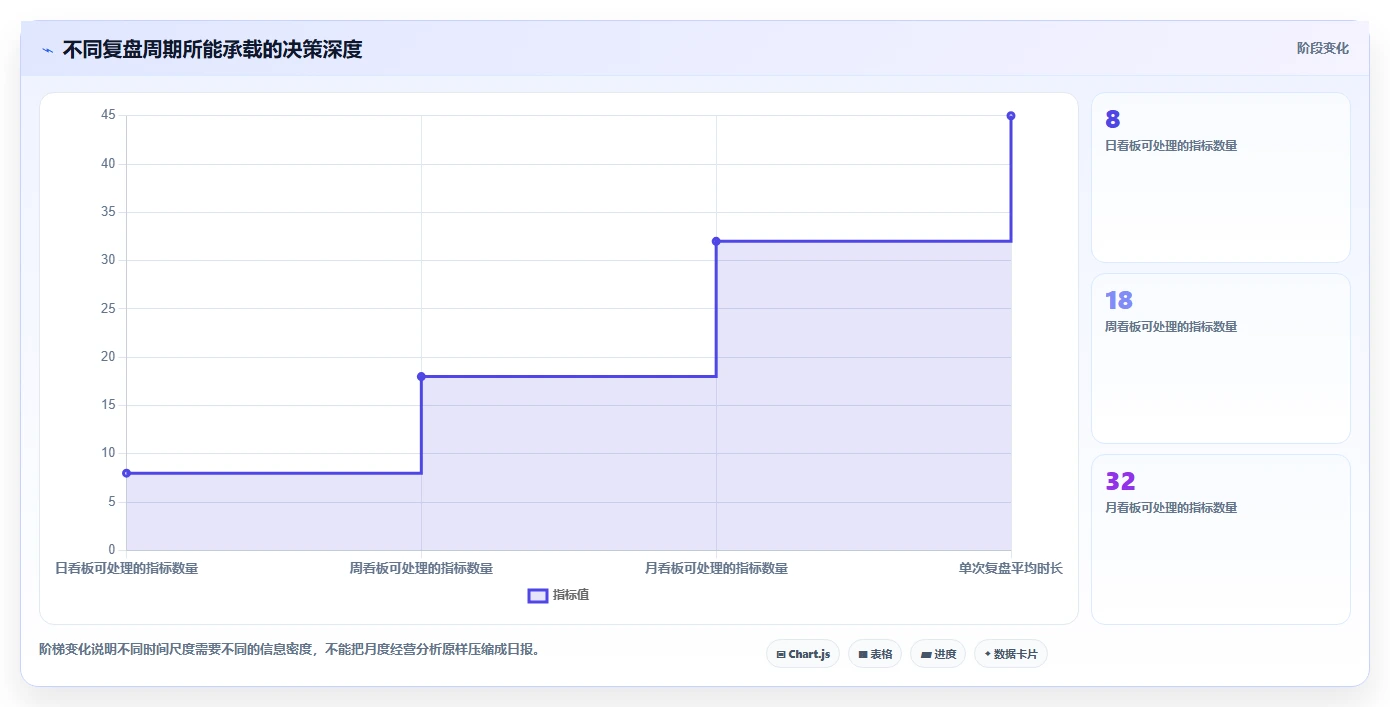The image size is (1390, 707).
Task: Click the y-axis value 45
Action: [108, 115]
